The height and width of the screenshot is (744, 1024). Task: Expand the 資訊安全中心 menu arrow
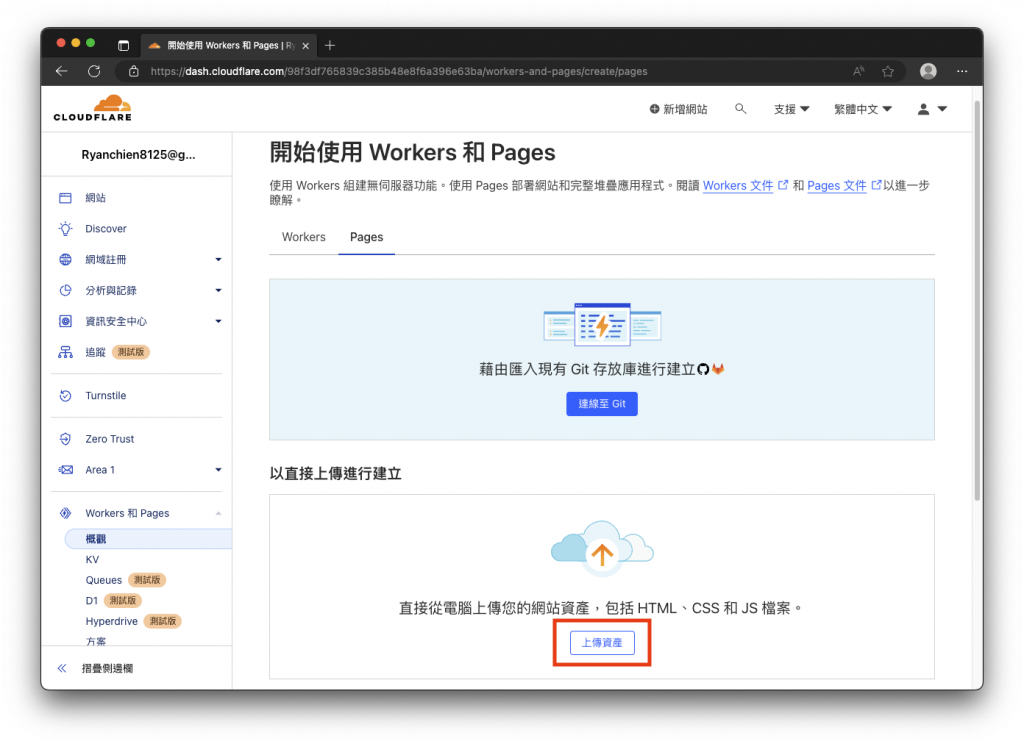coord(218,321)
